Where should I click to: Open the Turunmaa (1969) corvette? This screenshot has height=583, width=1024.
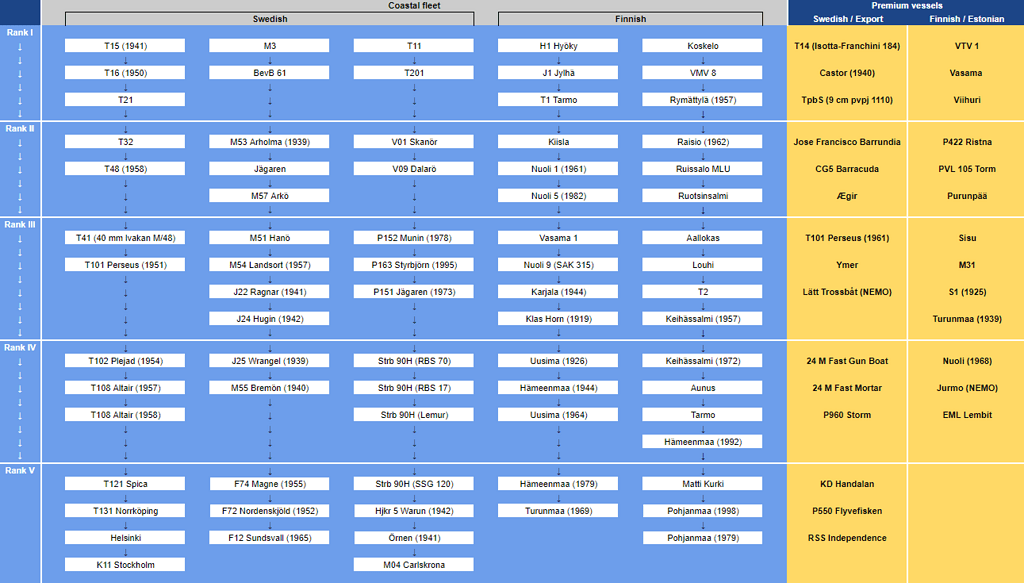tap(557, 510)
